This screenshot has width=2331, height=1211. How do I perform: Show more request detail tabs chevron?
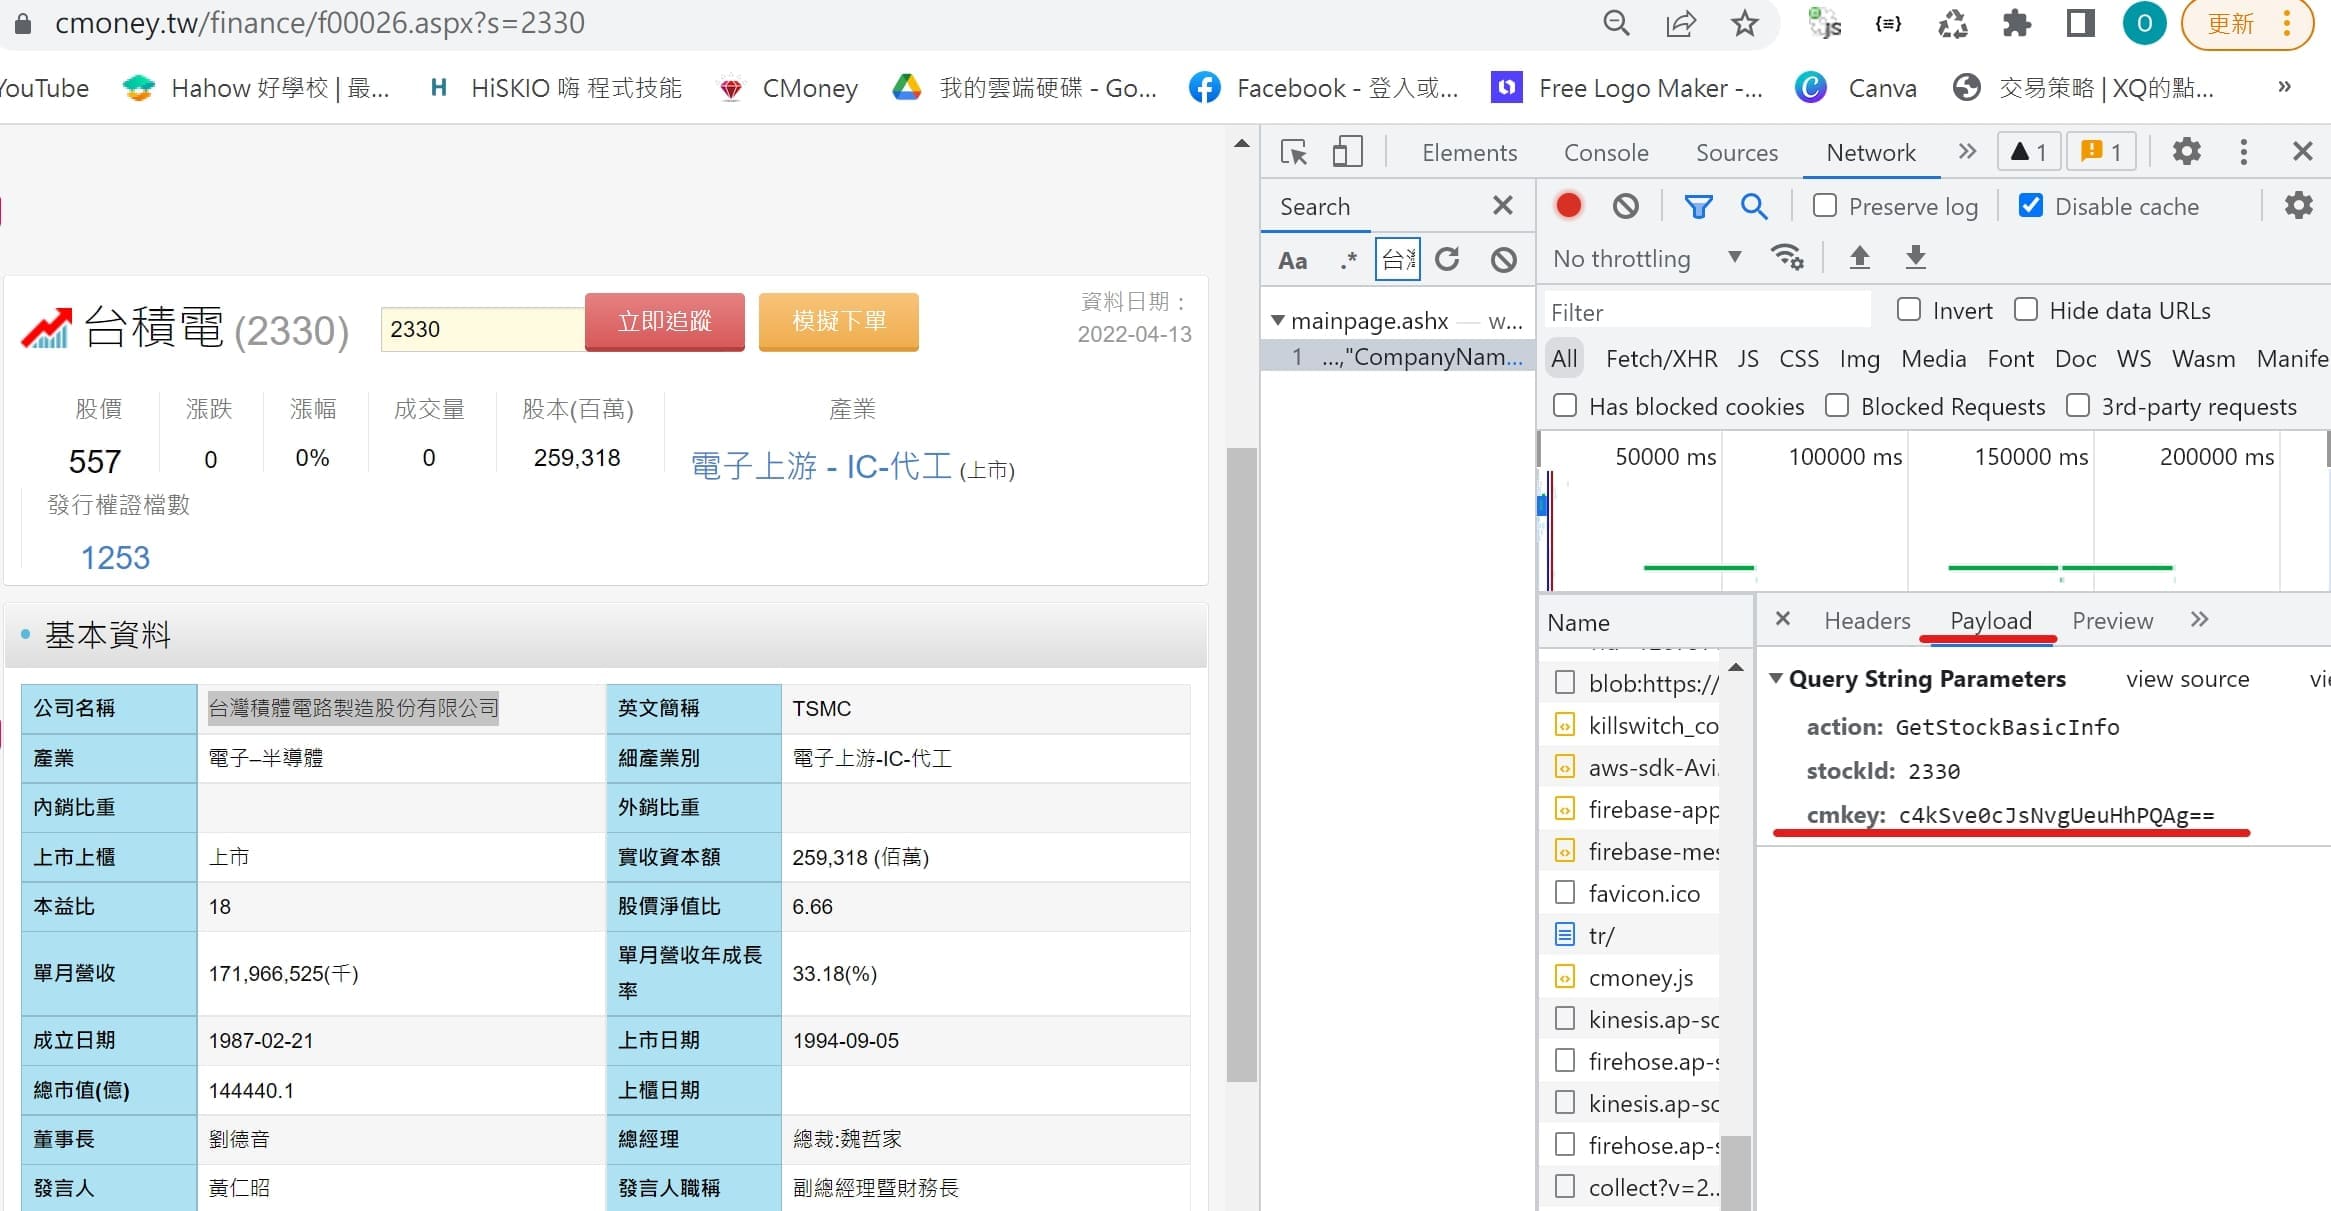tap(2199, 619)
